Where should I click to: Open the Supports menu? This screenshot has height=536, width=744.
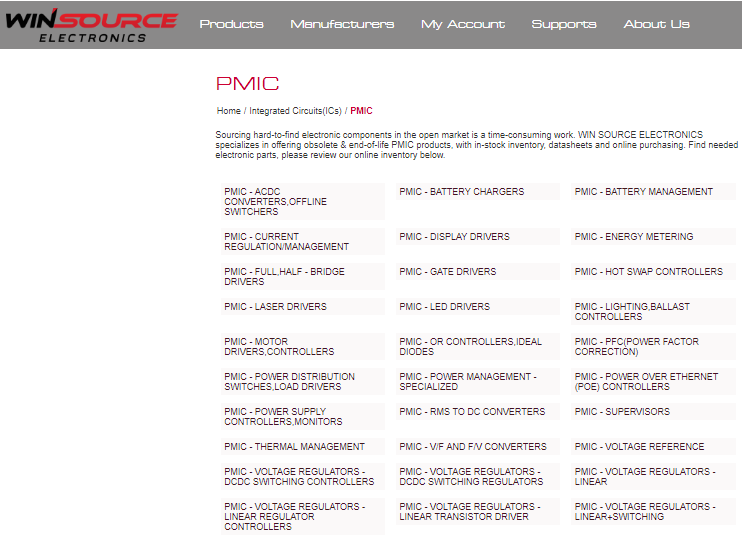[564, 24]
